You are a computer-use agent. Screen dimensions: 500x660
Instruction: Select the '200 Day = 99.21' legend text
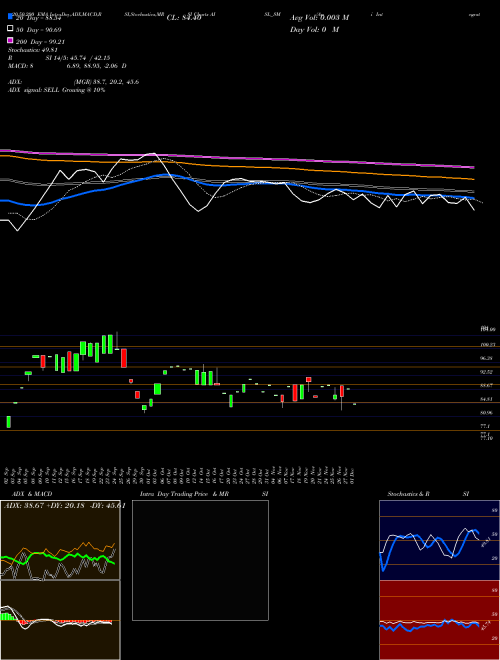point(40,42)
